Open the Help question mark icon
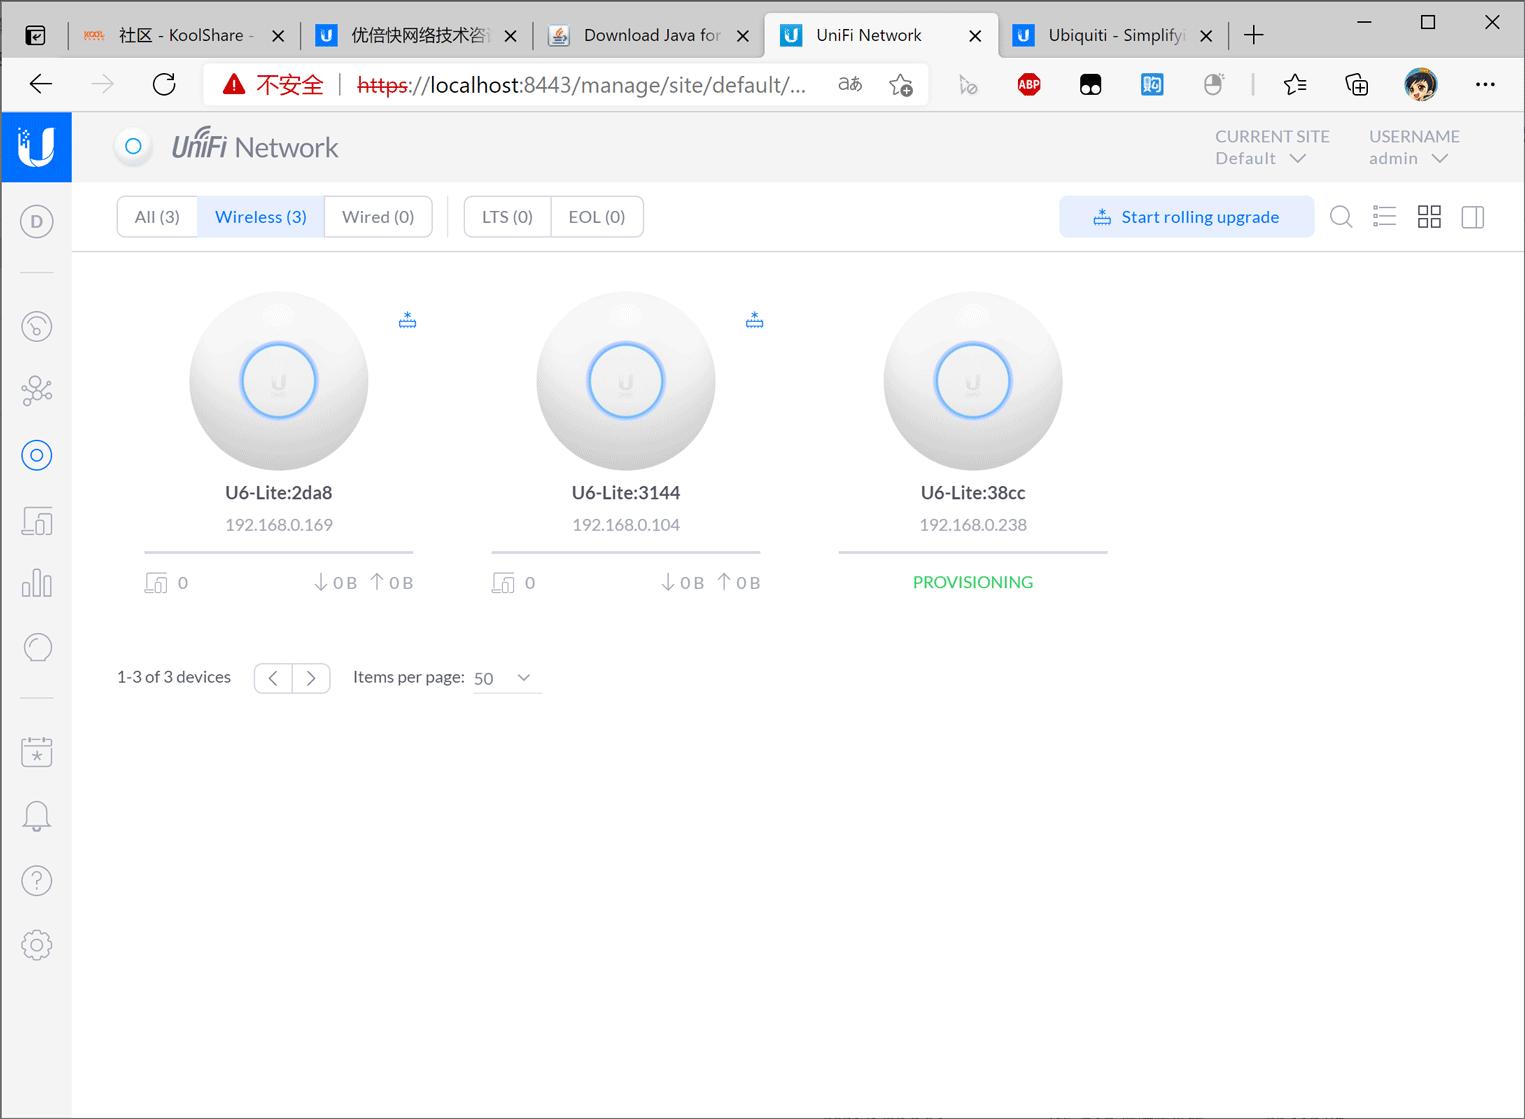1525x1119 pixels. [37, 880]
